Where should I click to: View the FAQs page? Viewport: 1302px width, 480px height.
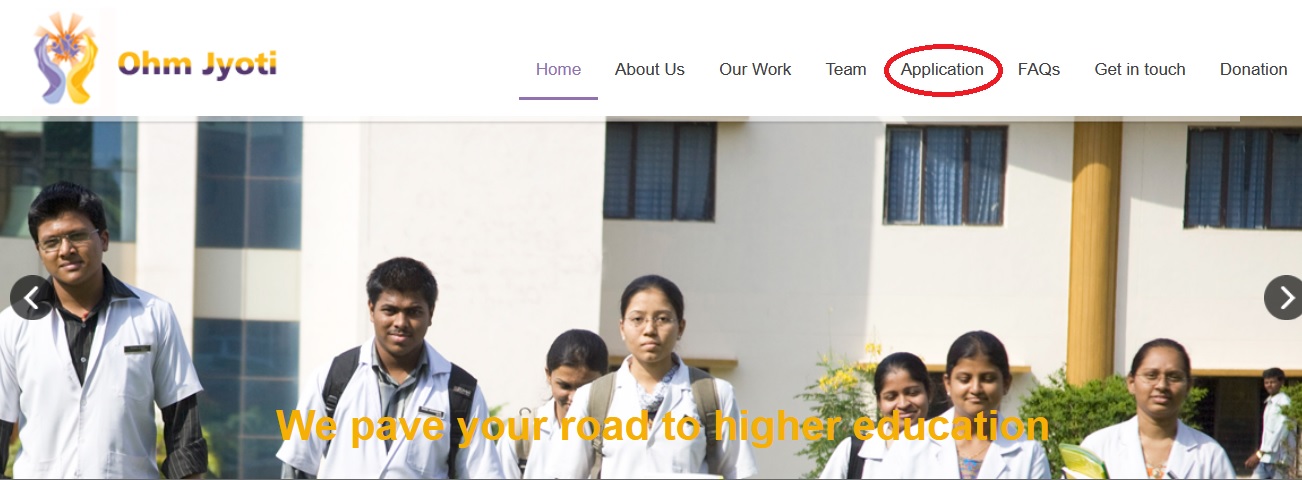tap(1039, 70)
